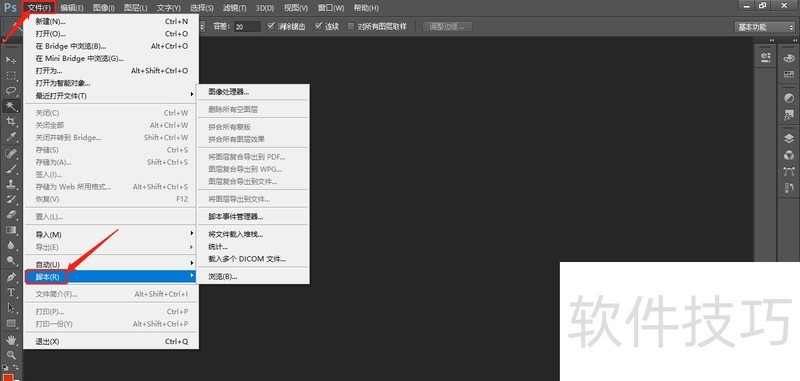Expand the 最近打开文件(T) submenu
Image resolution: width=800 pixels, height=381 pixels.
(x=112, y=95)
